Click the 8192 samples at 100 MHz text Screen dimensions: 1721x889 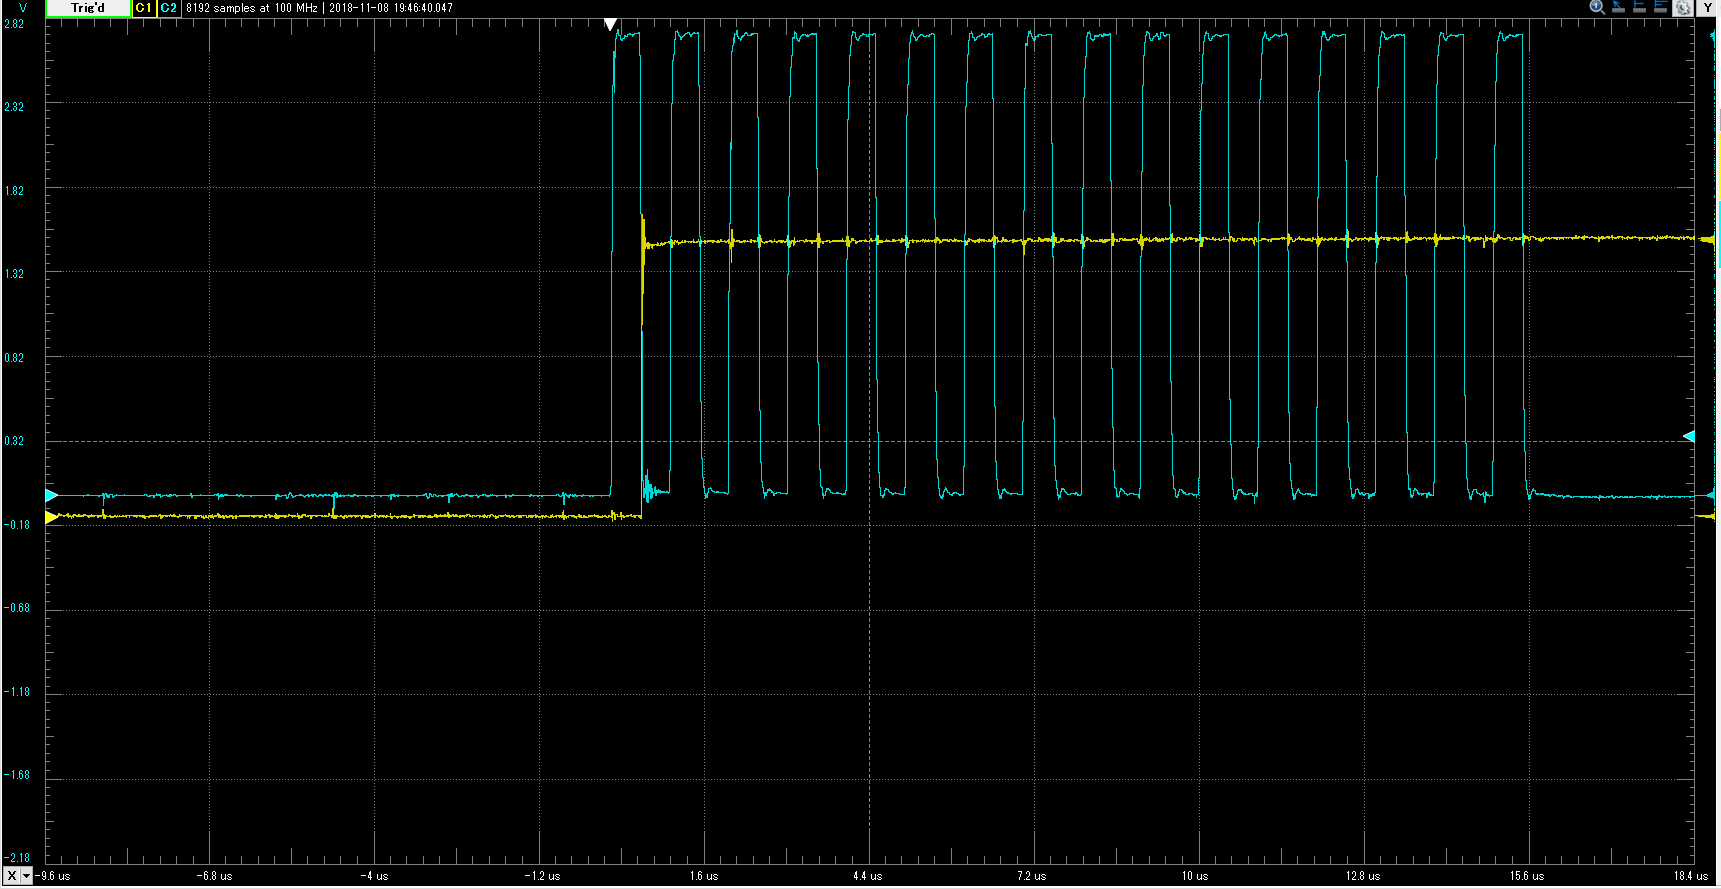point(252,8)
